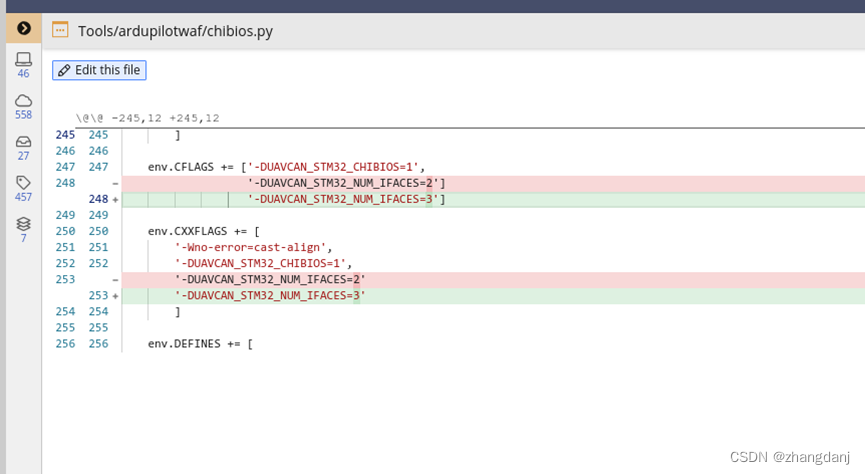Screen dimensions: 865x474
Task: Click line number 245 in old column
Action: (x=65, y=135)
